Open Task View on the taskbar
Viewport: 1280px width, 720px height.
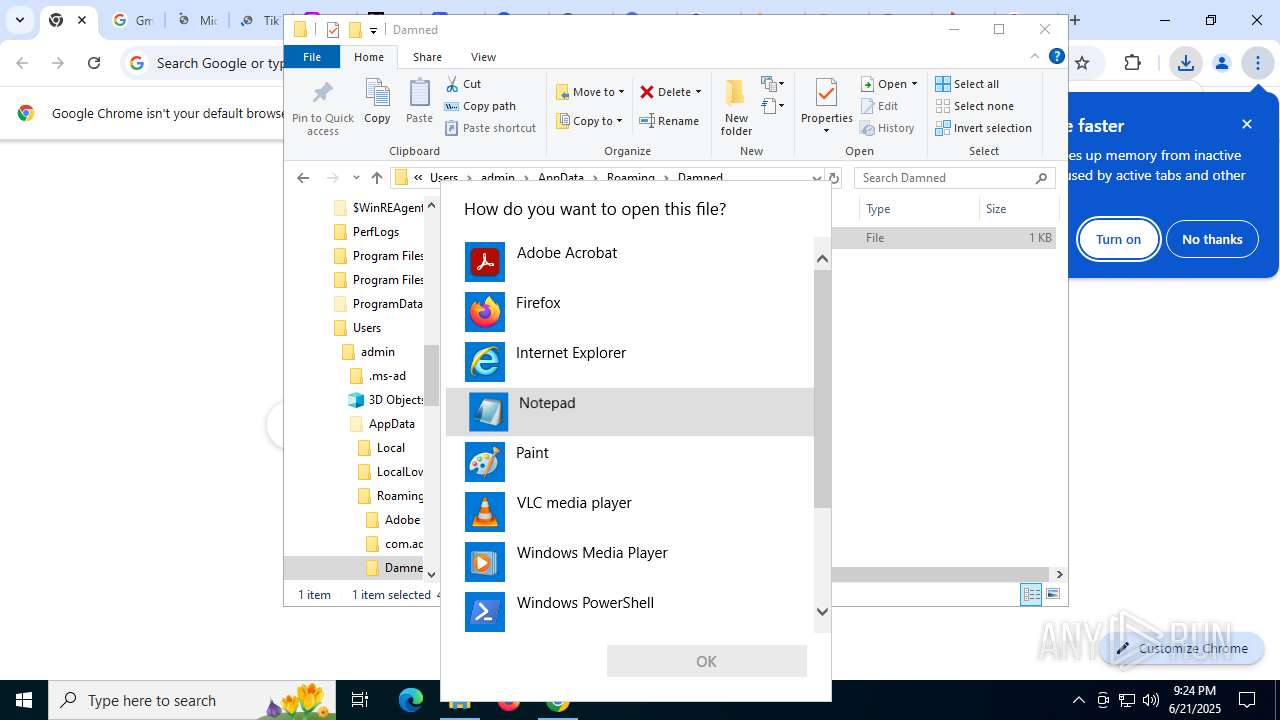(x=360, y=700)
